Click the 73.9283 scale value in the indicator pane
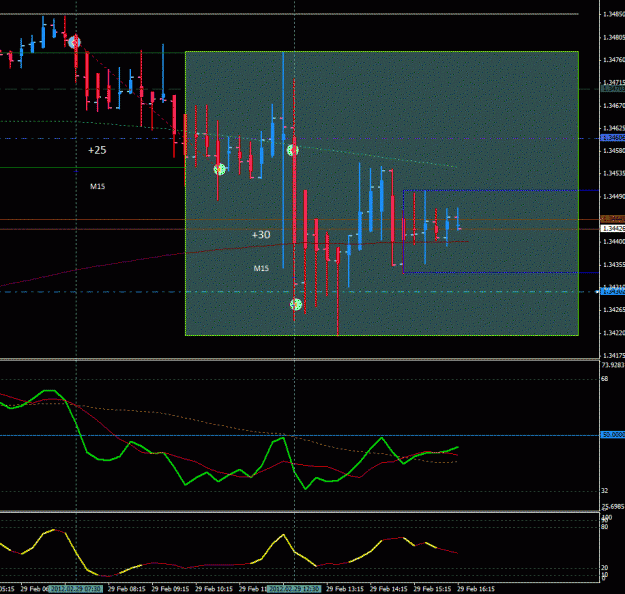This screenshot has height=594, width=625. point(613,365)
